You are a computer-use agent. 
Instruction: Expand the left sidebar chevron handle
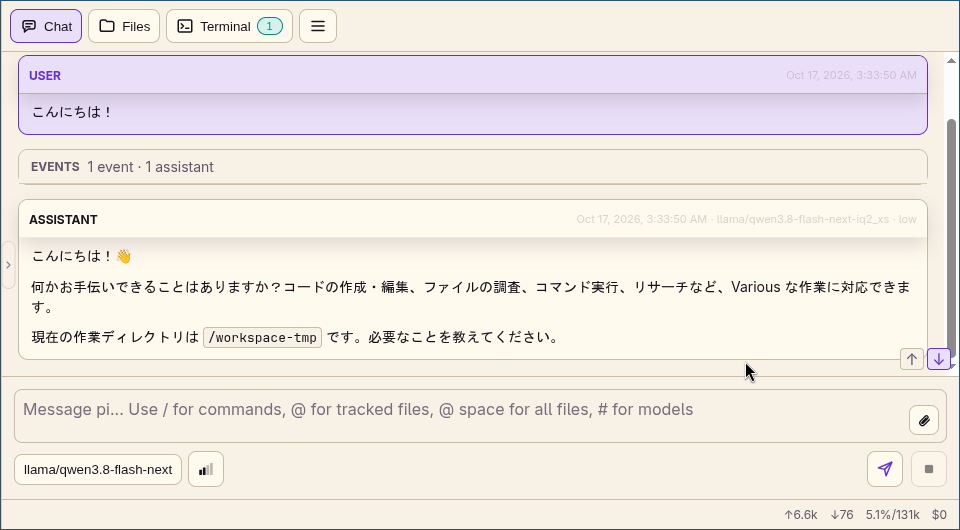click(8, 265)
